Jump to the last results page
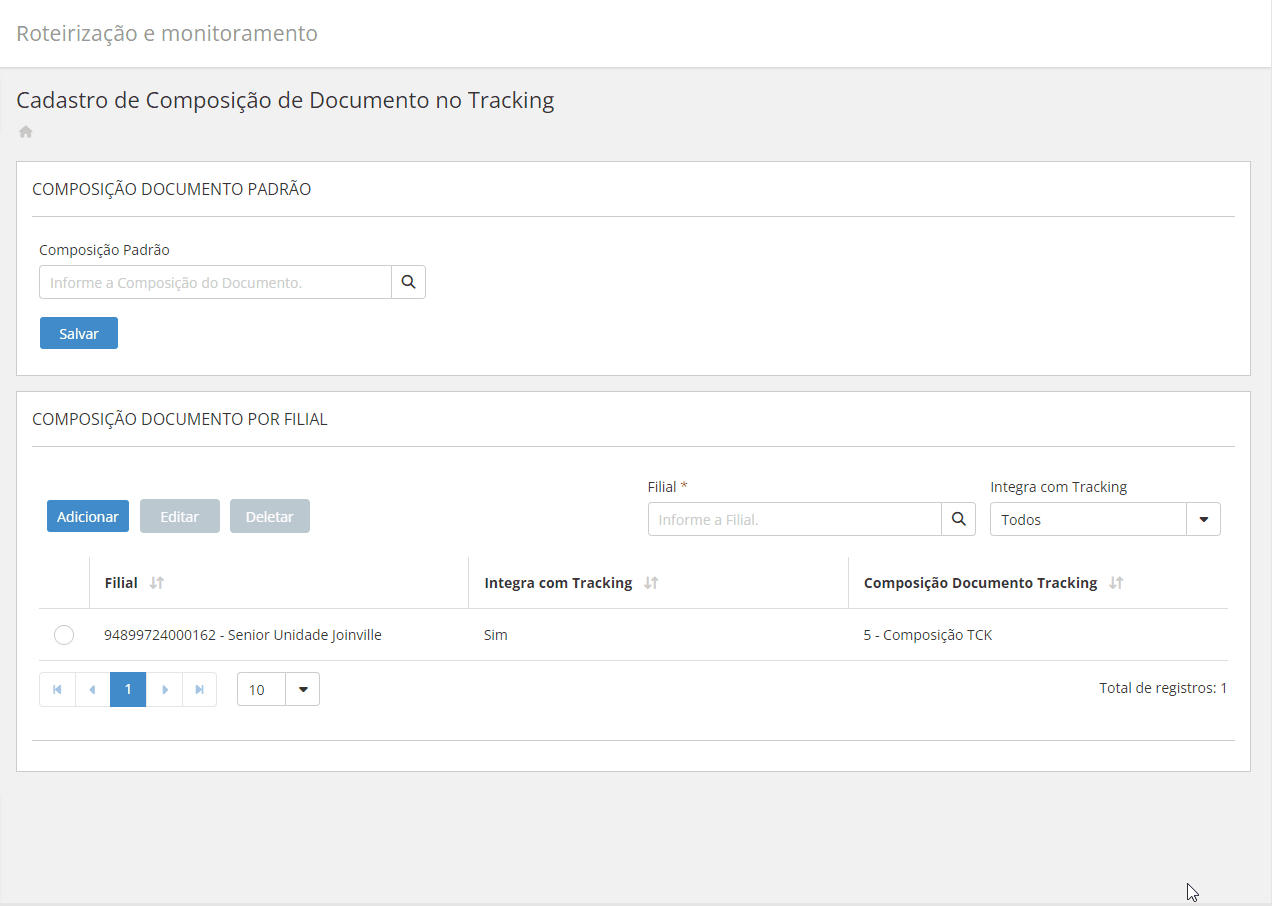This screenshot has height=906, width=1272. [200, 690]
